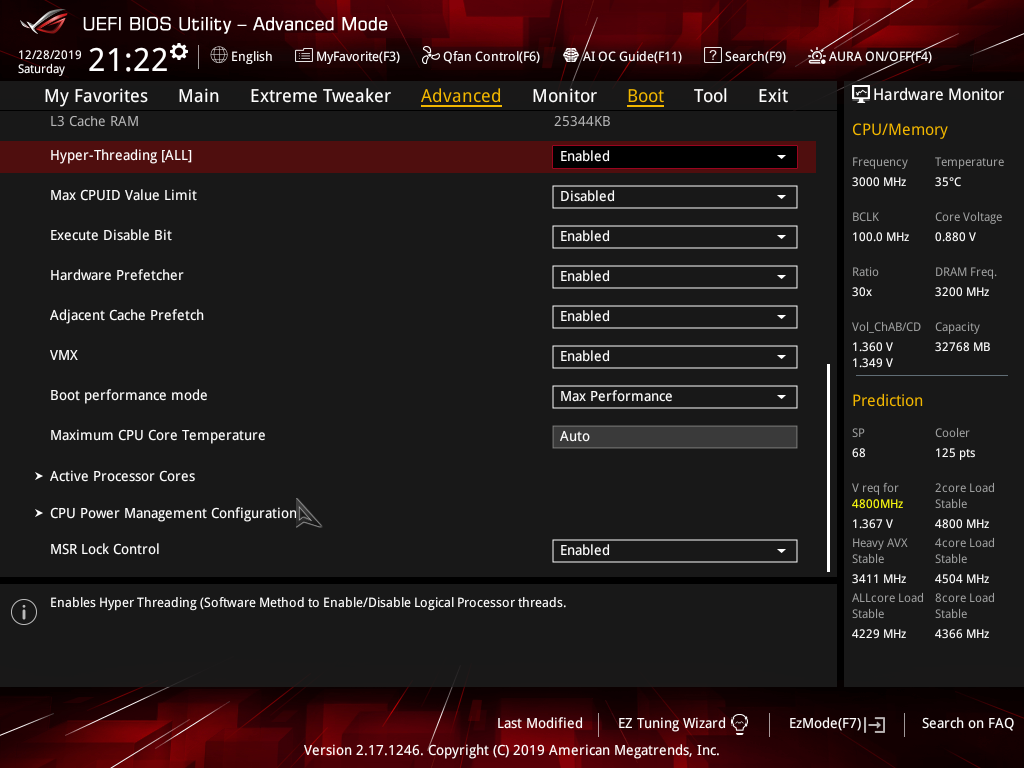Open Boot performance mode dropdown
Screen dimensions: 1024x768
pyautogui.click(x=675, y=396)
